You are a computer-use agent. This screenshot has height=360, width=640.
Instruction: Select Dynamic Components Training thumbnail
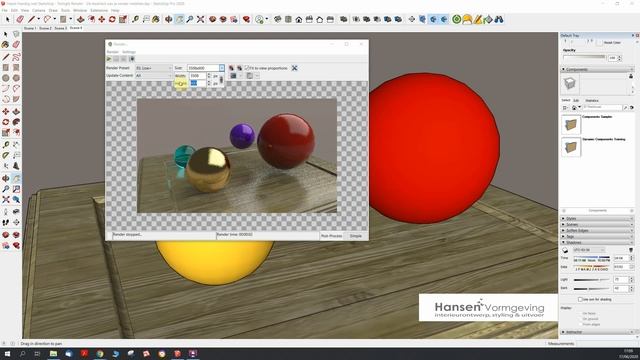(571, 147)
